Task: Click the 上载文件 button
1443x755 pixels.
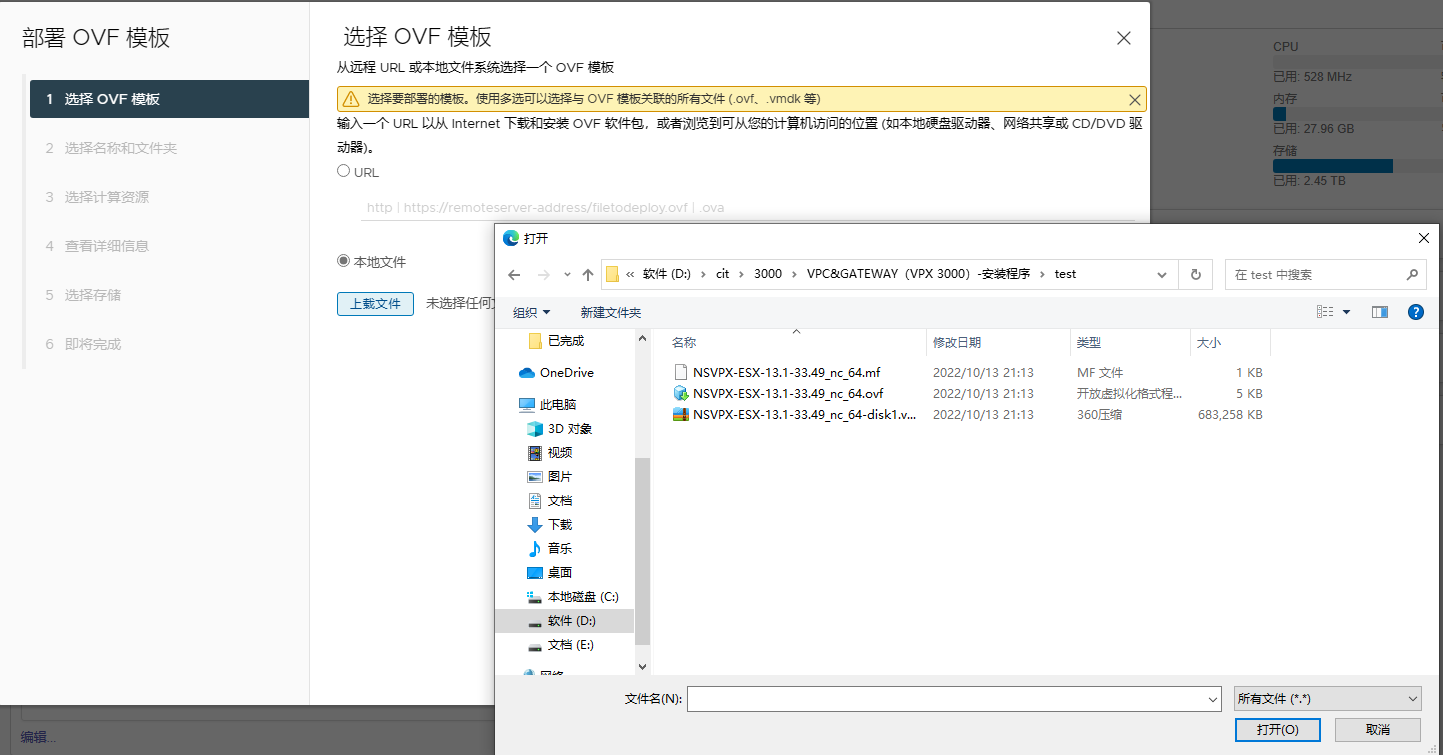Action: pyautogui.click(x=375, y=304)
